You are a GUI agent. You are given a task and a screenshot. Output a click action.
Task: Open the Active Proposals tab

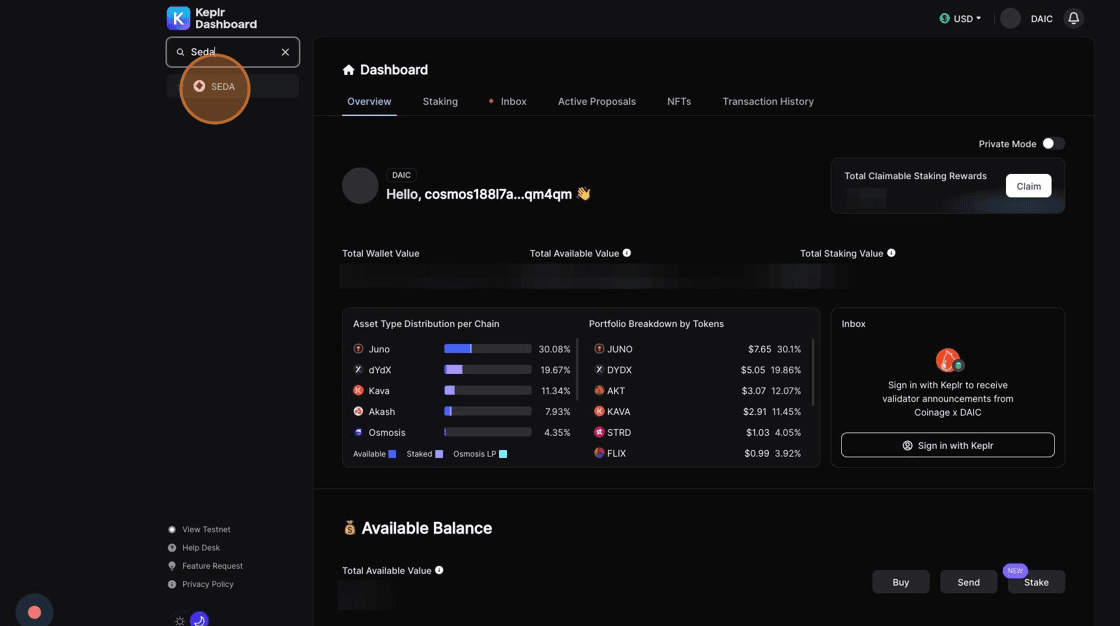(x=596, y=101)
